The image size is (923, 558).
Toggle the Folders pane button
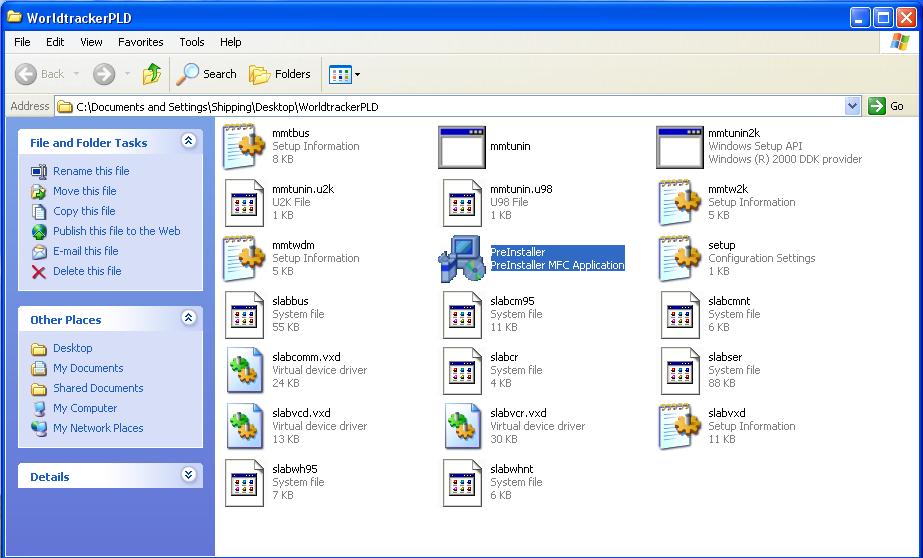click(280, 74)
